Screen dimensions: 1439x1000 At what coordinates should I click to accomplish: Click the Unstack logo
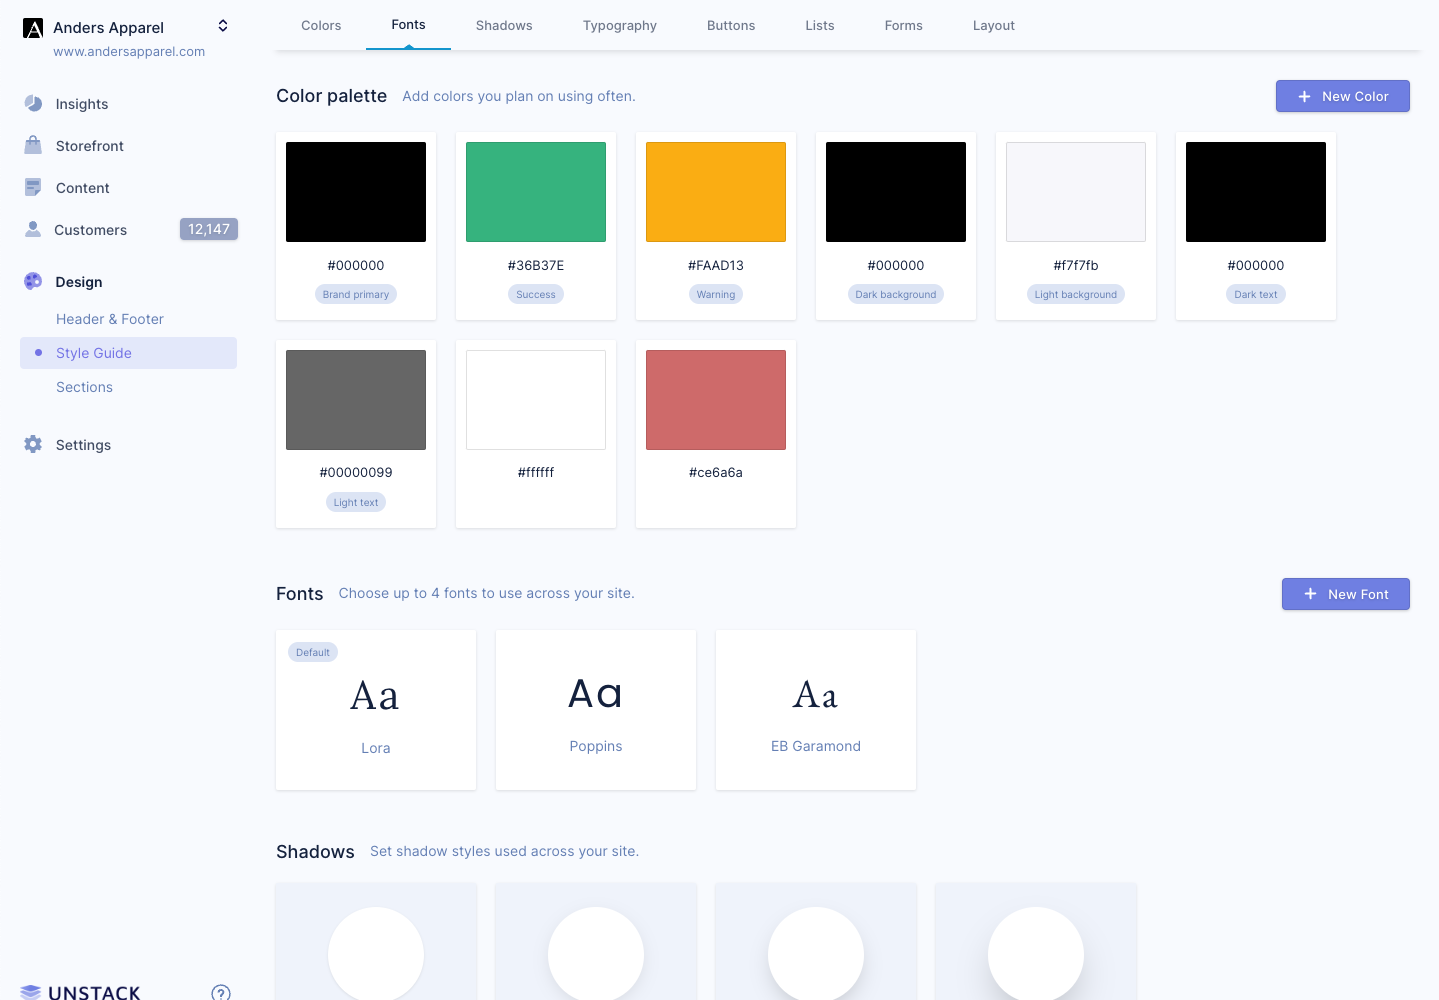click(80, 991)
